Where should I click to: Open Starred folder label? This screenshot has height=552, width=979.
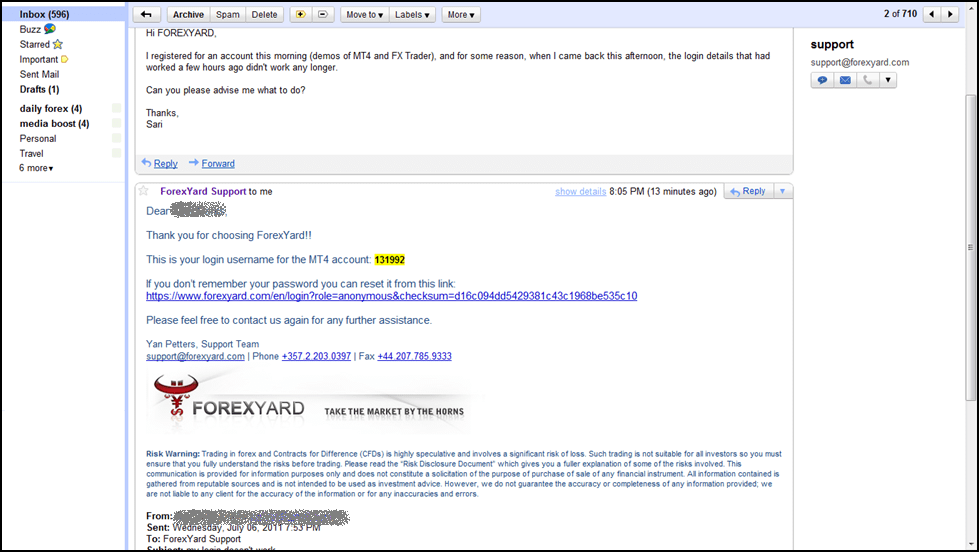(34, 44)
